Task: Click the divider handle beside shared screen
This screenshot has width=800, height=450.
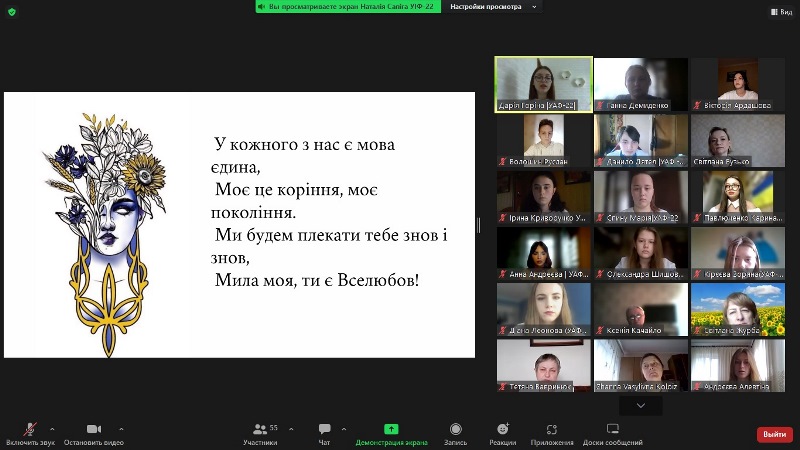Action: tap(479, 225)
